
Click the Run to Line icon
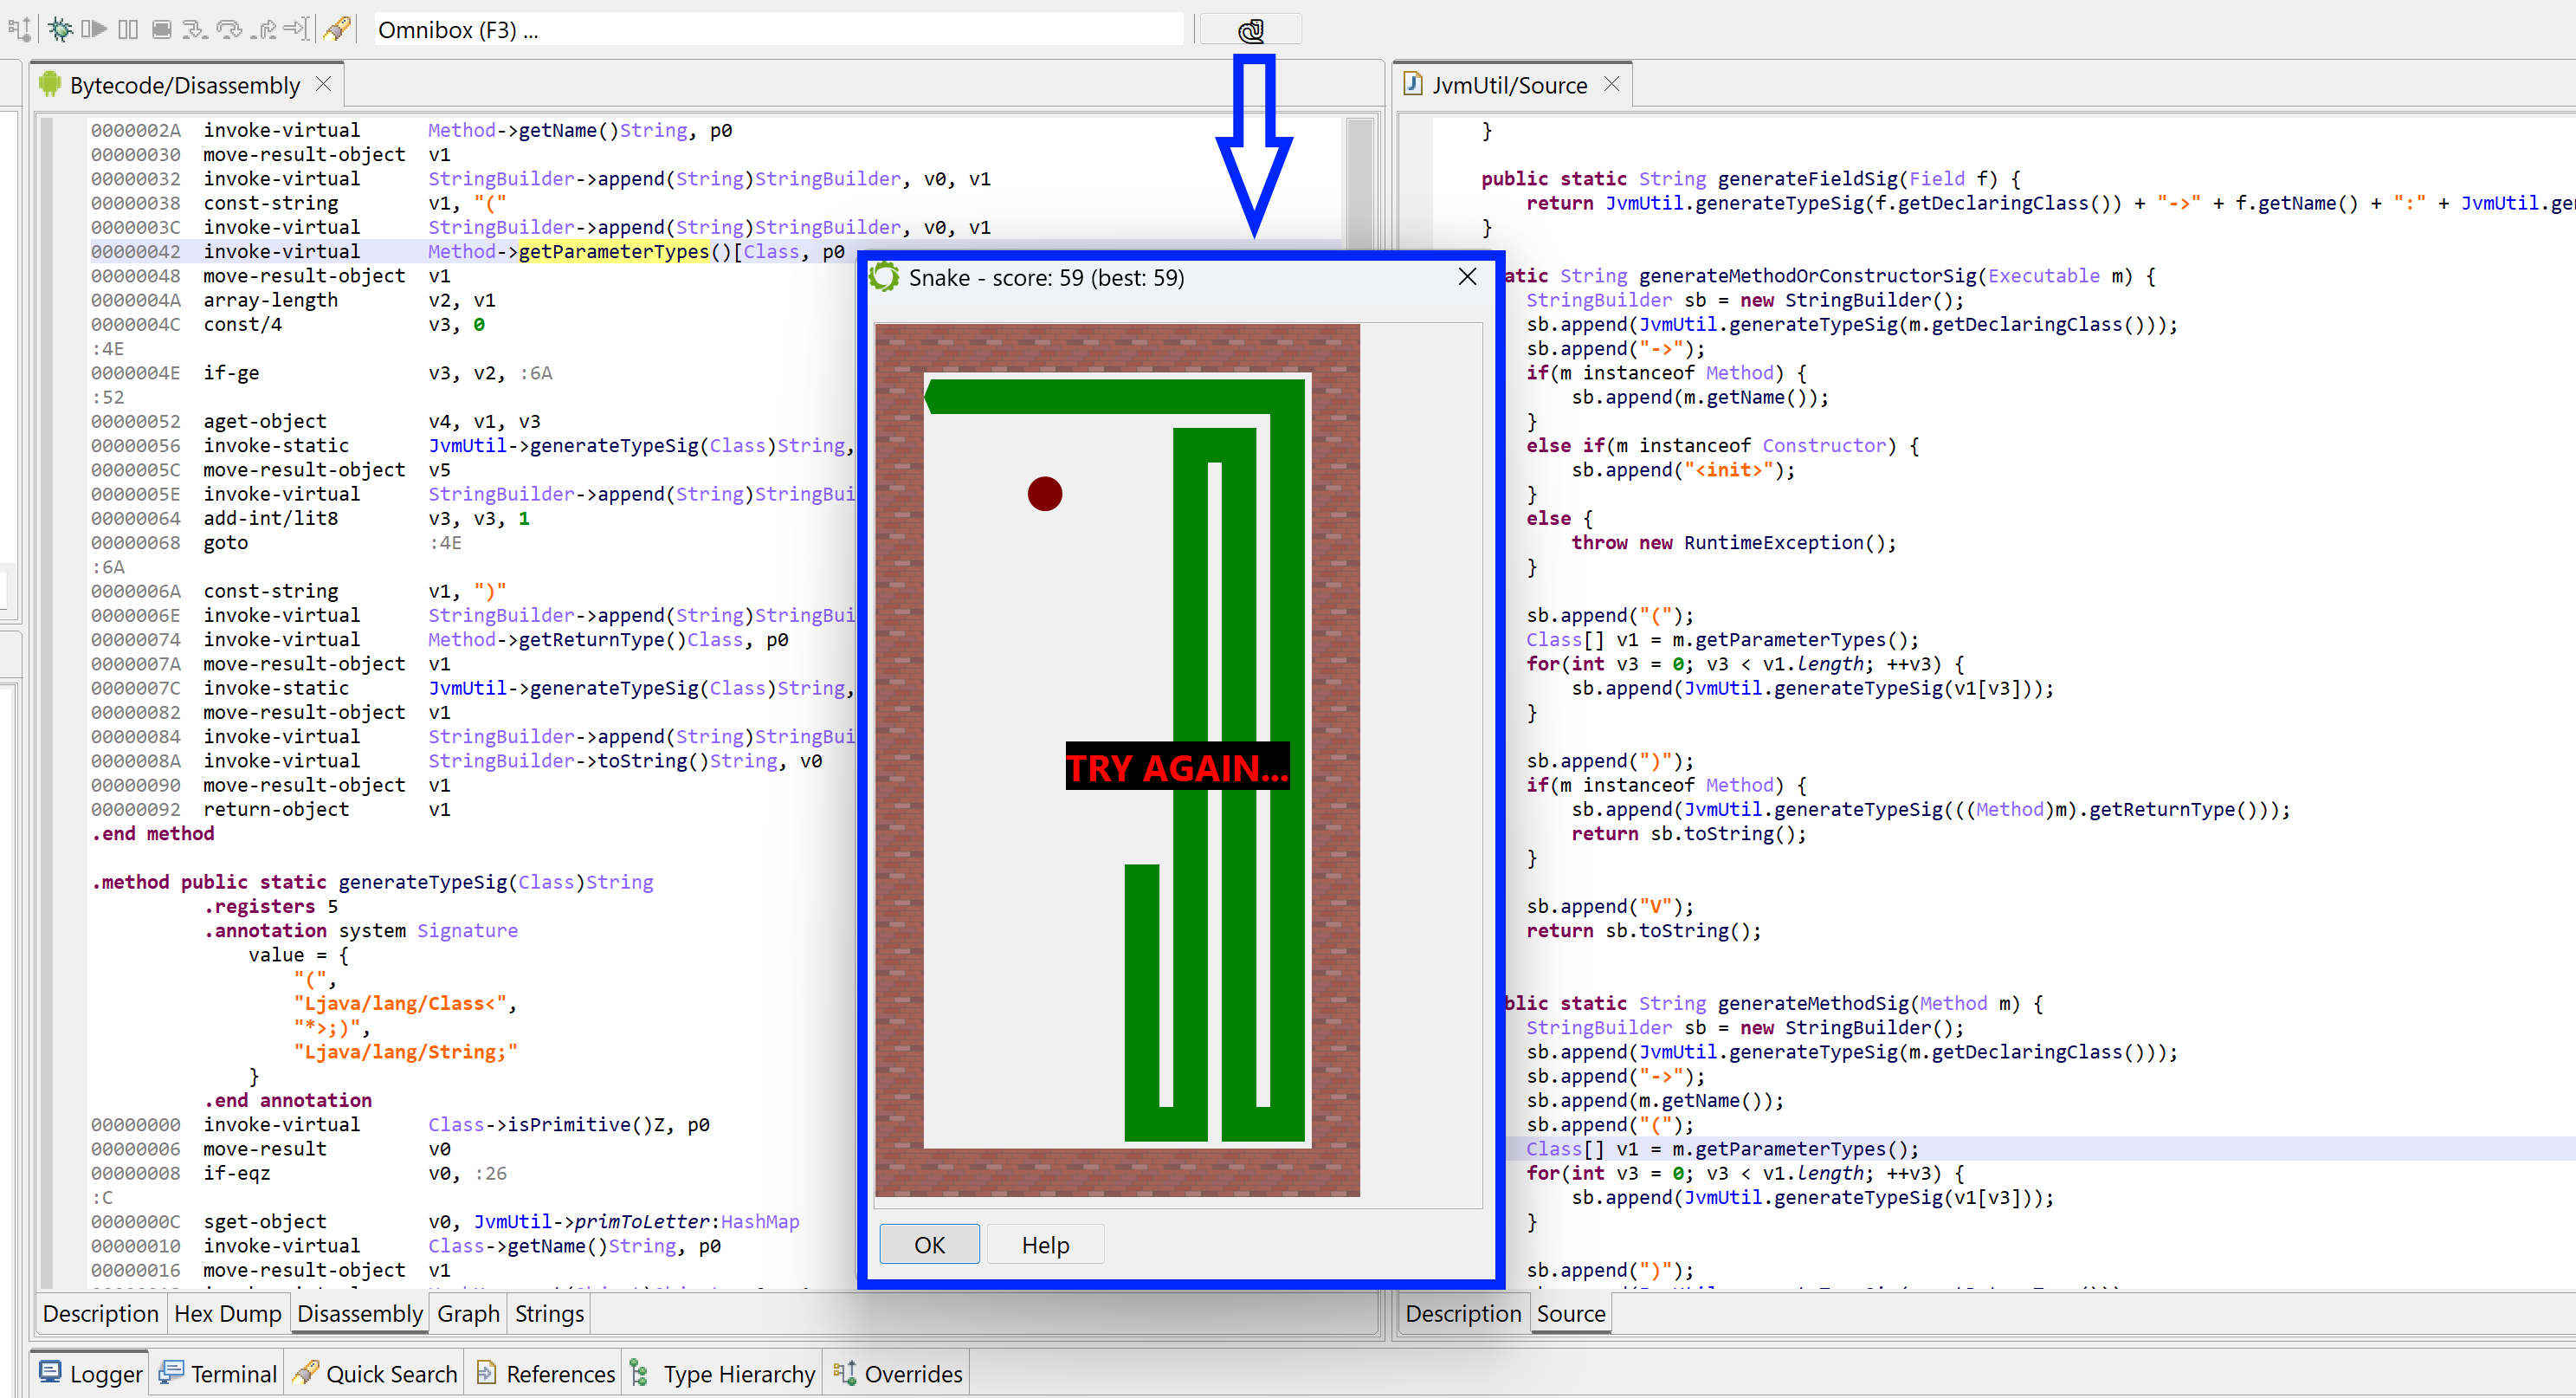297,29
